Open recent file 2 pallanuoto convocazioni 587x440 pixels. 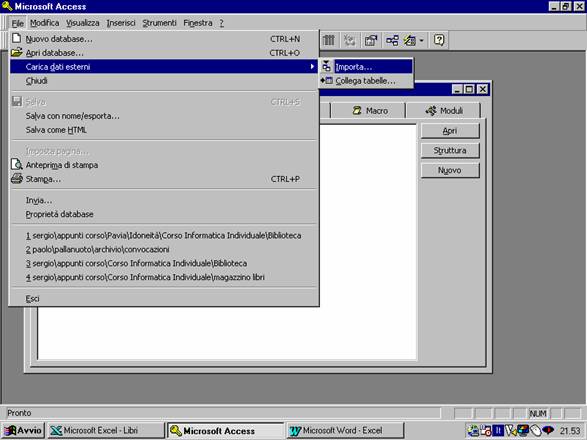click(x=164, y=249)
